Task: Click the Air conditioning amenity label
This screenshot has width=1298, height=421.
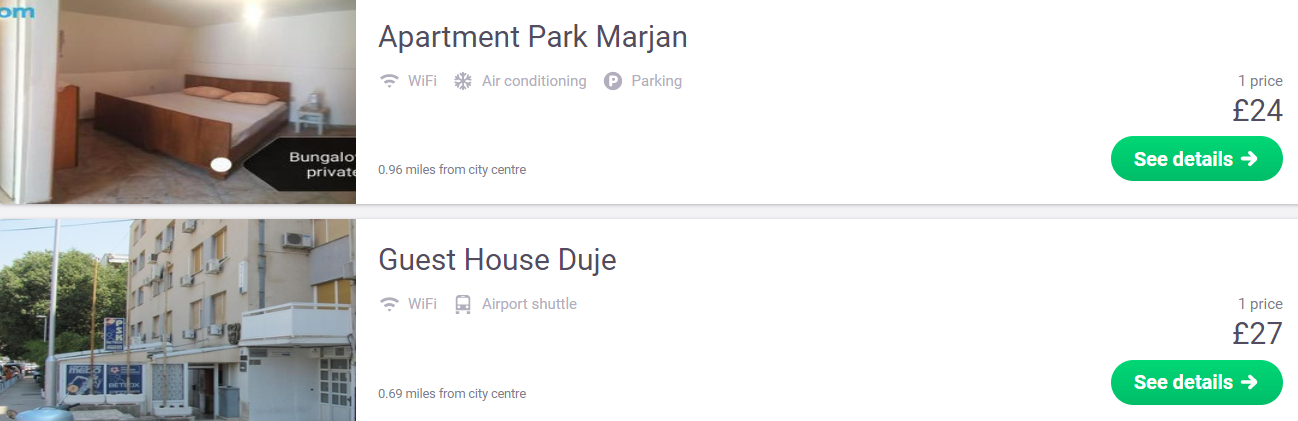Action: coord(534,81)
